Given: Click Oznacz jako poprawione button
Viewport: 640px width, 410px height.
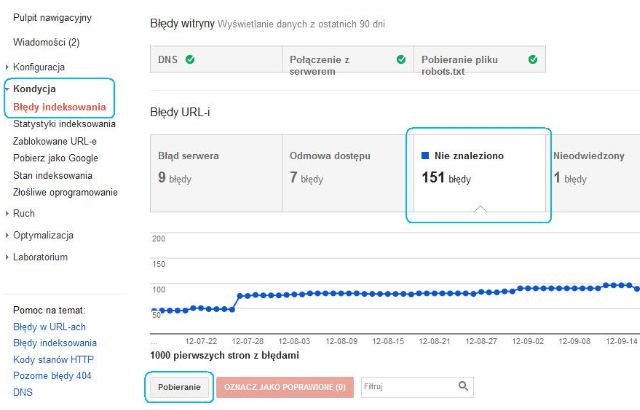Looking at the screenshot, I should pyautogui.click(x=284, y=386).
